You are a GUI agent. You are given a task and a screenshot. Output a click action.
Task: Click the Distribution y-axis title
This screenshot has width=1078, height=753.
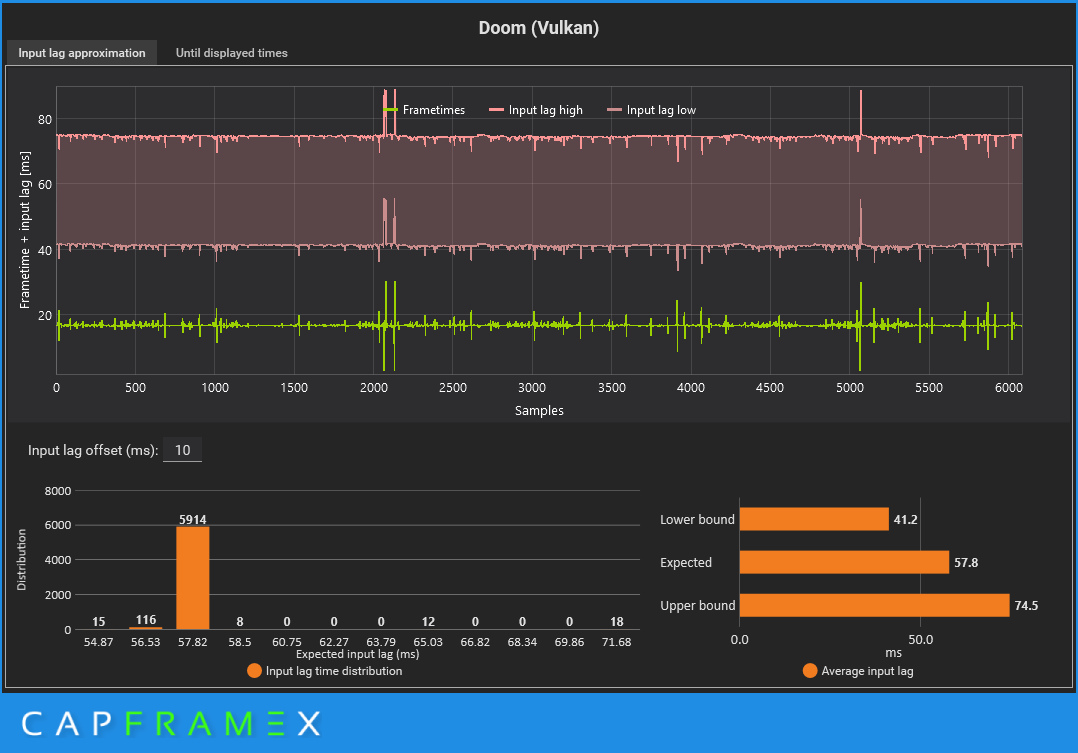click(21, 560)
